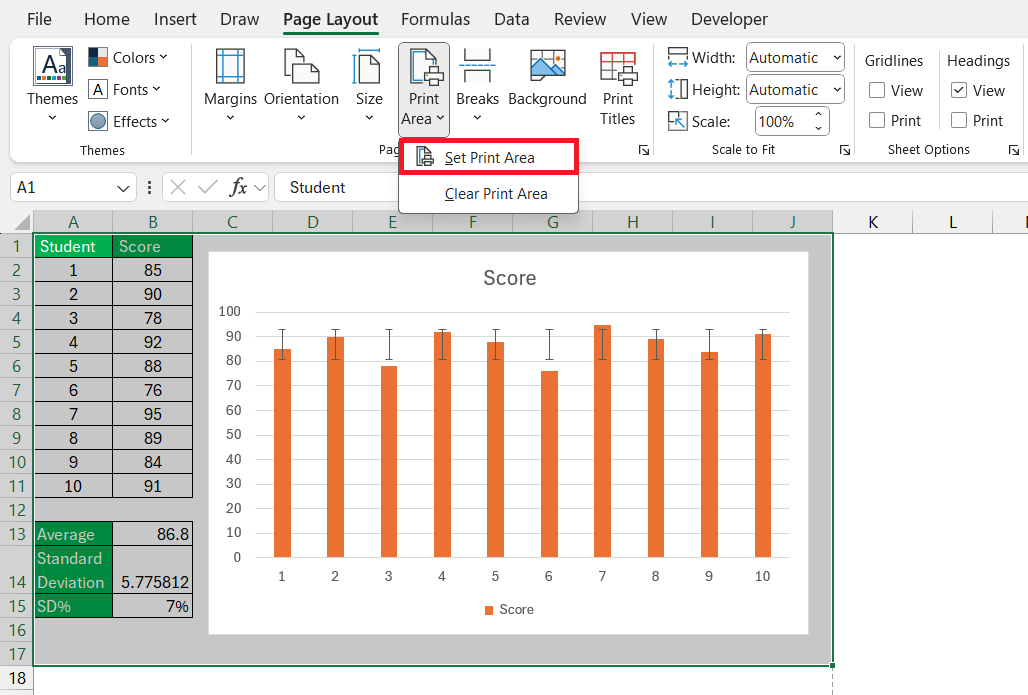The height and width of the screenshot is (695, 1028).
Task: Select cell A1 containing Student
Action: click(73, 247)
